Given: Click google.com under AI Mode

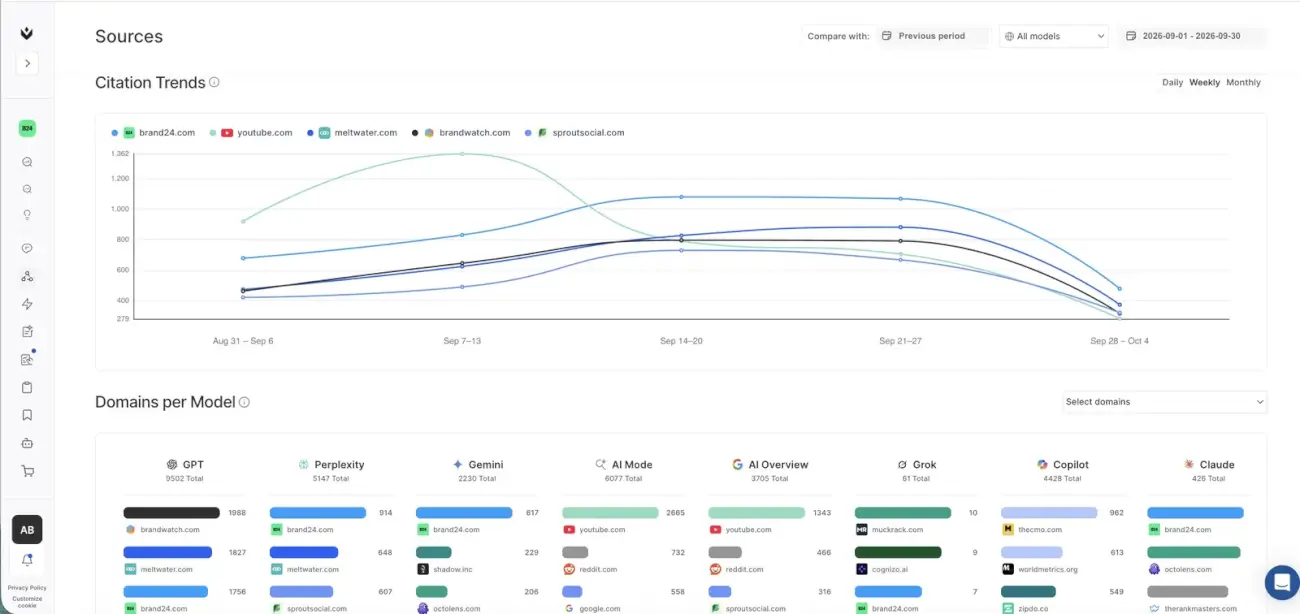Looking at the screenshot, I should pyautogui.click(x=602, y=608).
